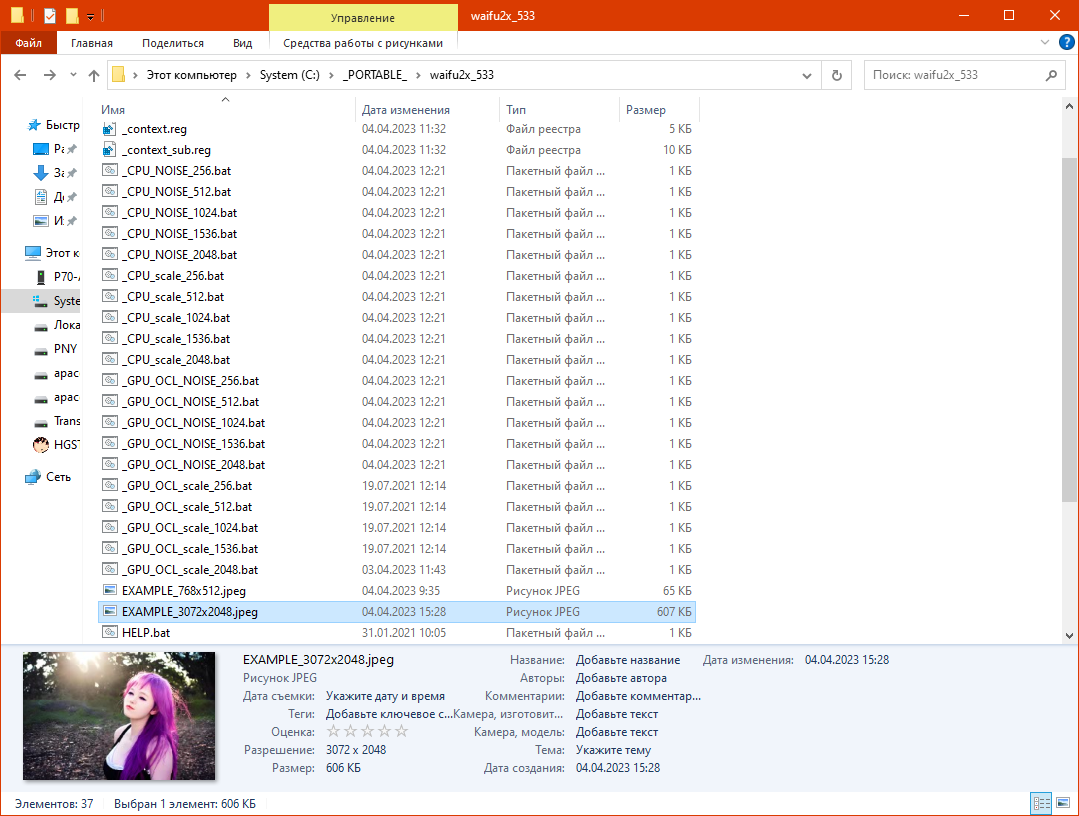
Task: Select _GPU_OCL_NOISE_256.bat file icon
Action: tap(109, 380)
